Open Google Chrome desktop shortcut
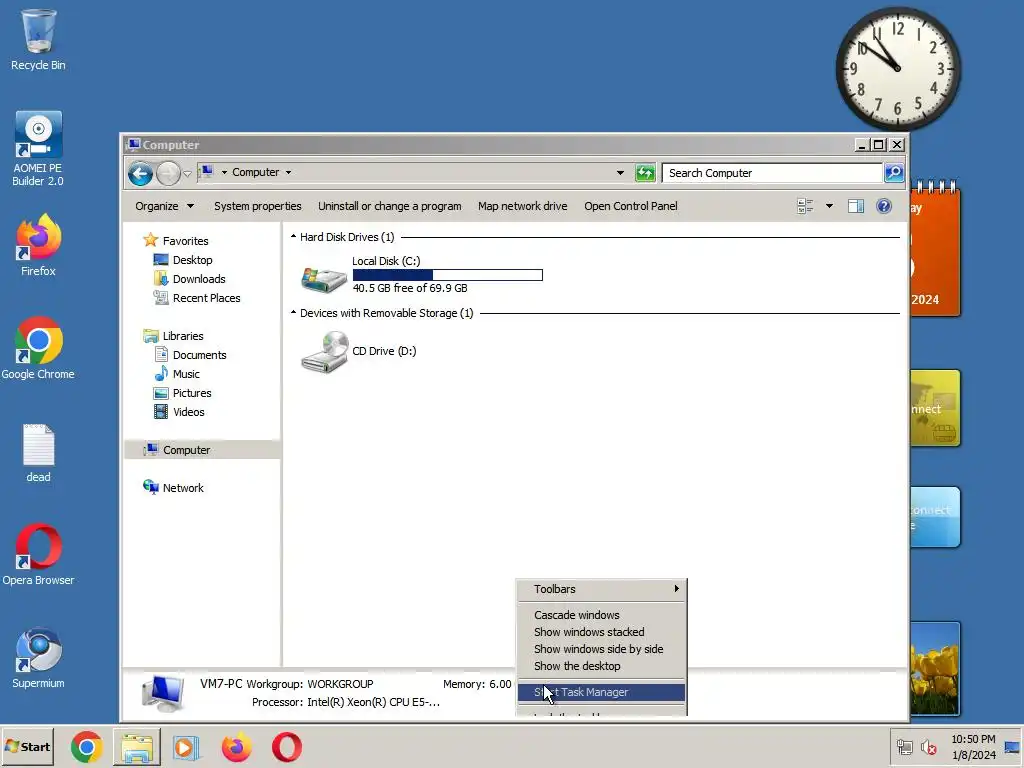This screenshot has height=768, width=1024. pos(38,348)
